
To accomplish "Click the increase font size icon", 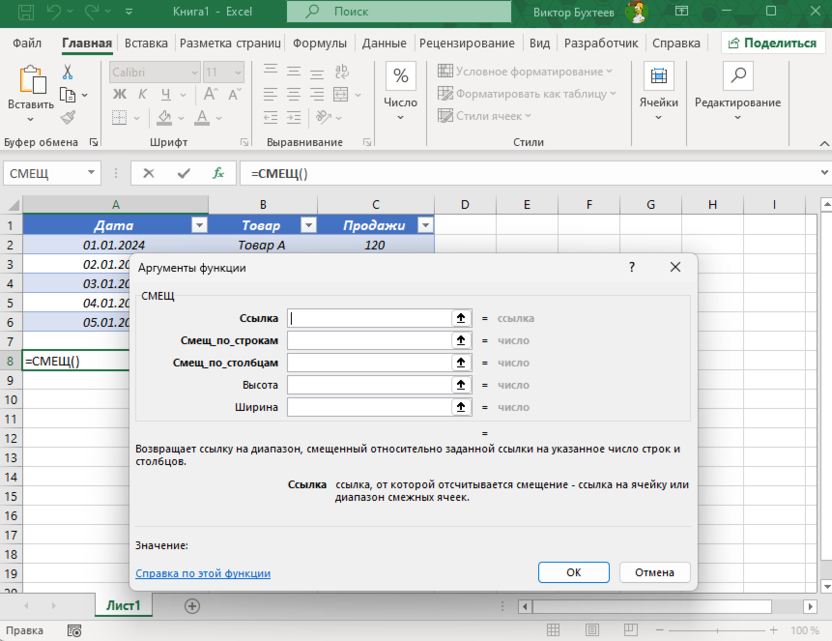I will tap(211, 94).
